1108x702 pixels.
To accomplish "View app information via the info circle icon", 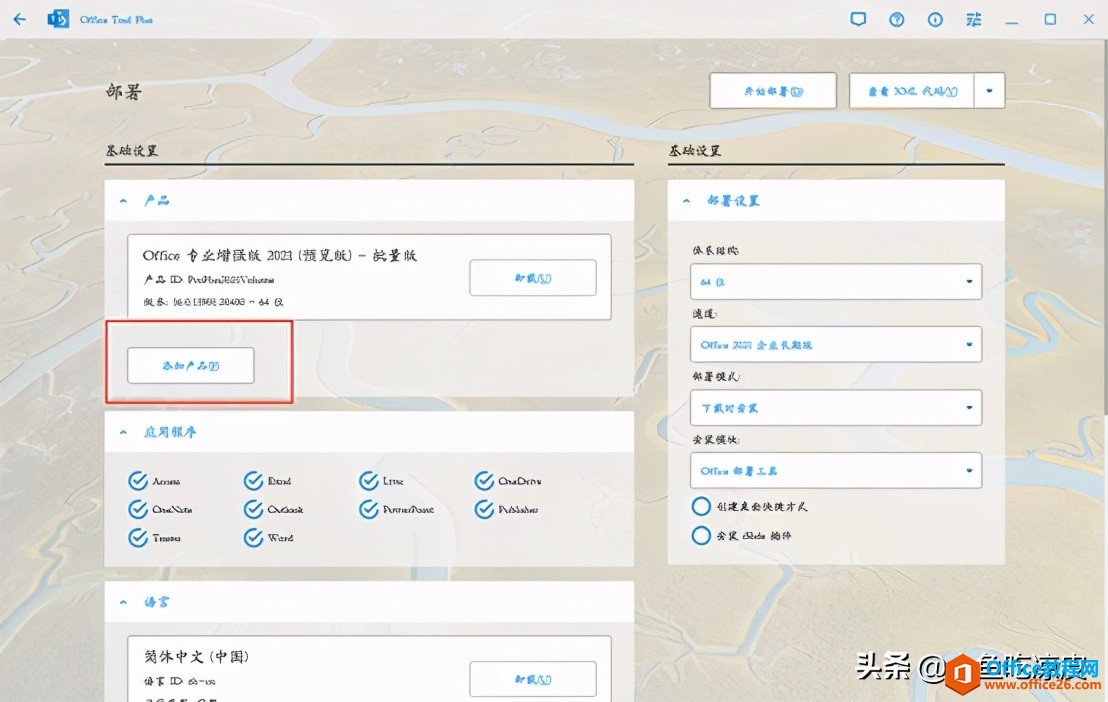I will [x=935, y=18].
